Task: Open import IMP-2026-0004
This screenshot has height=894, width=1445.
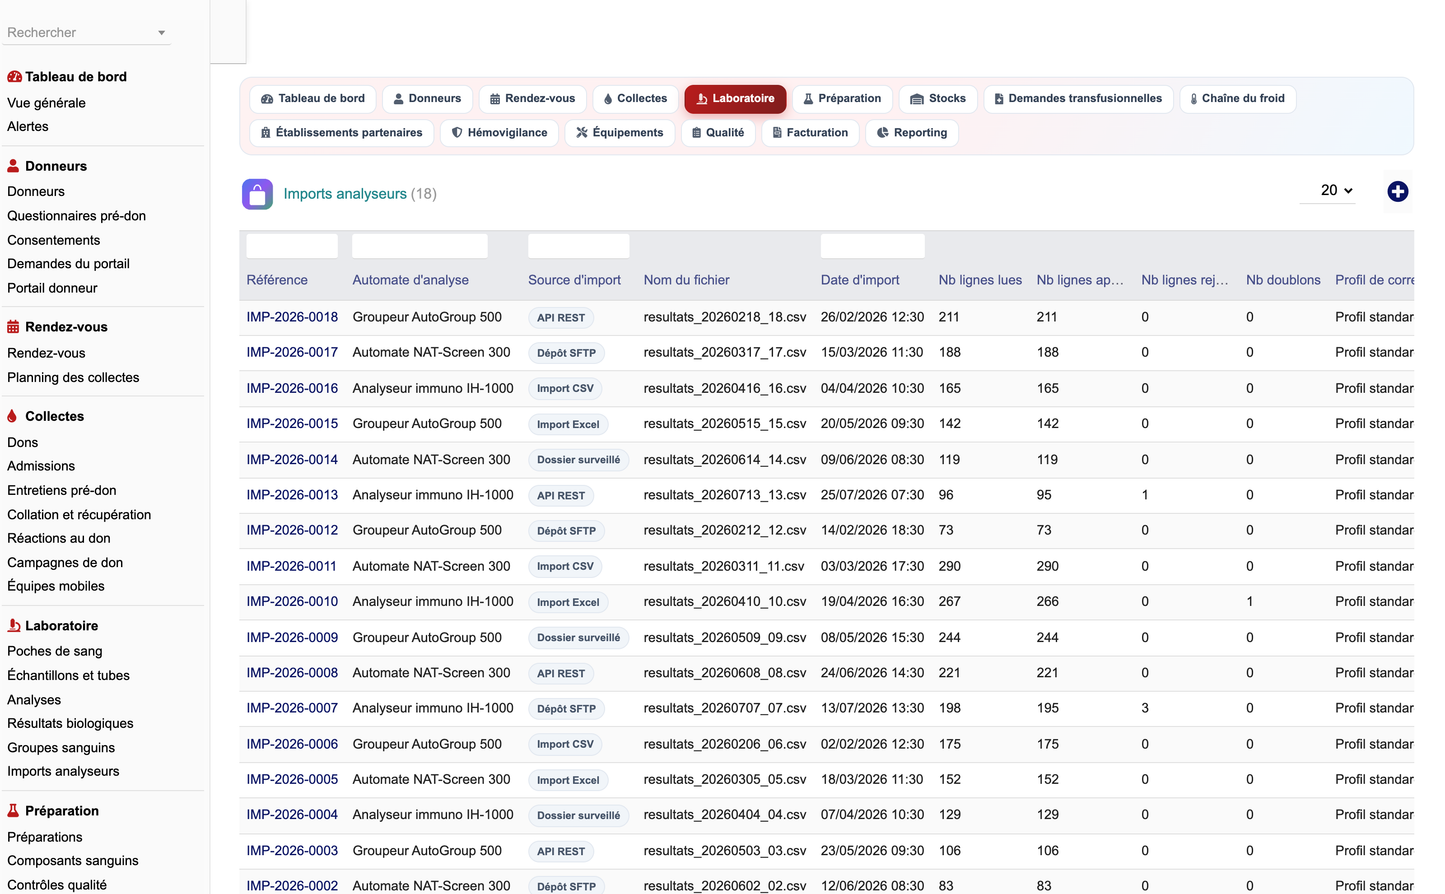Action: coord(292,815)
